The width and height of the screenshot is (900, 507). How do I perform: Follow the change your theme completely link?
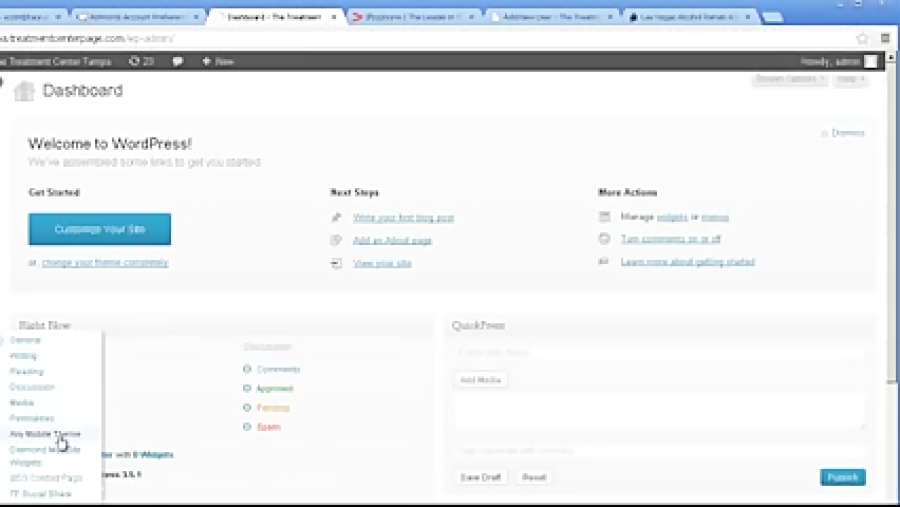point(105,262)
